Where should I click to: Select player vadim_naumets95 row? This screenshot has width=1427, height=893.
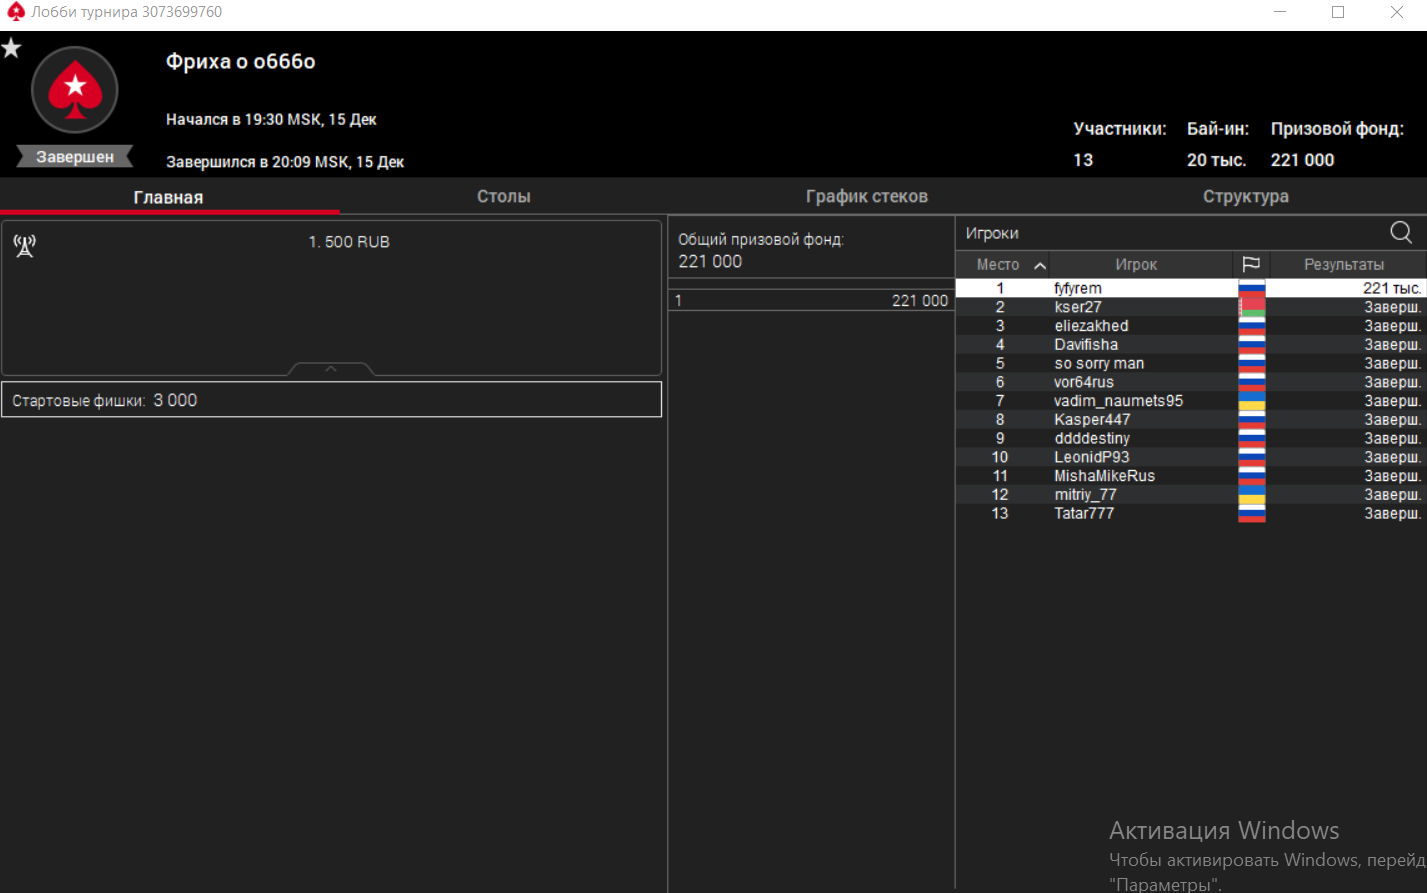(x=1118, y=401)
